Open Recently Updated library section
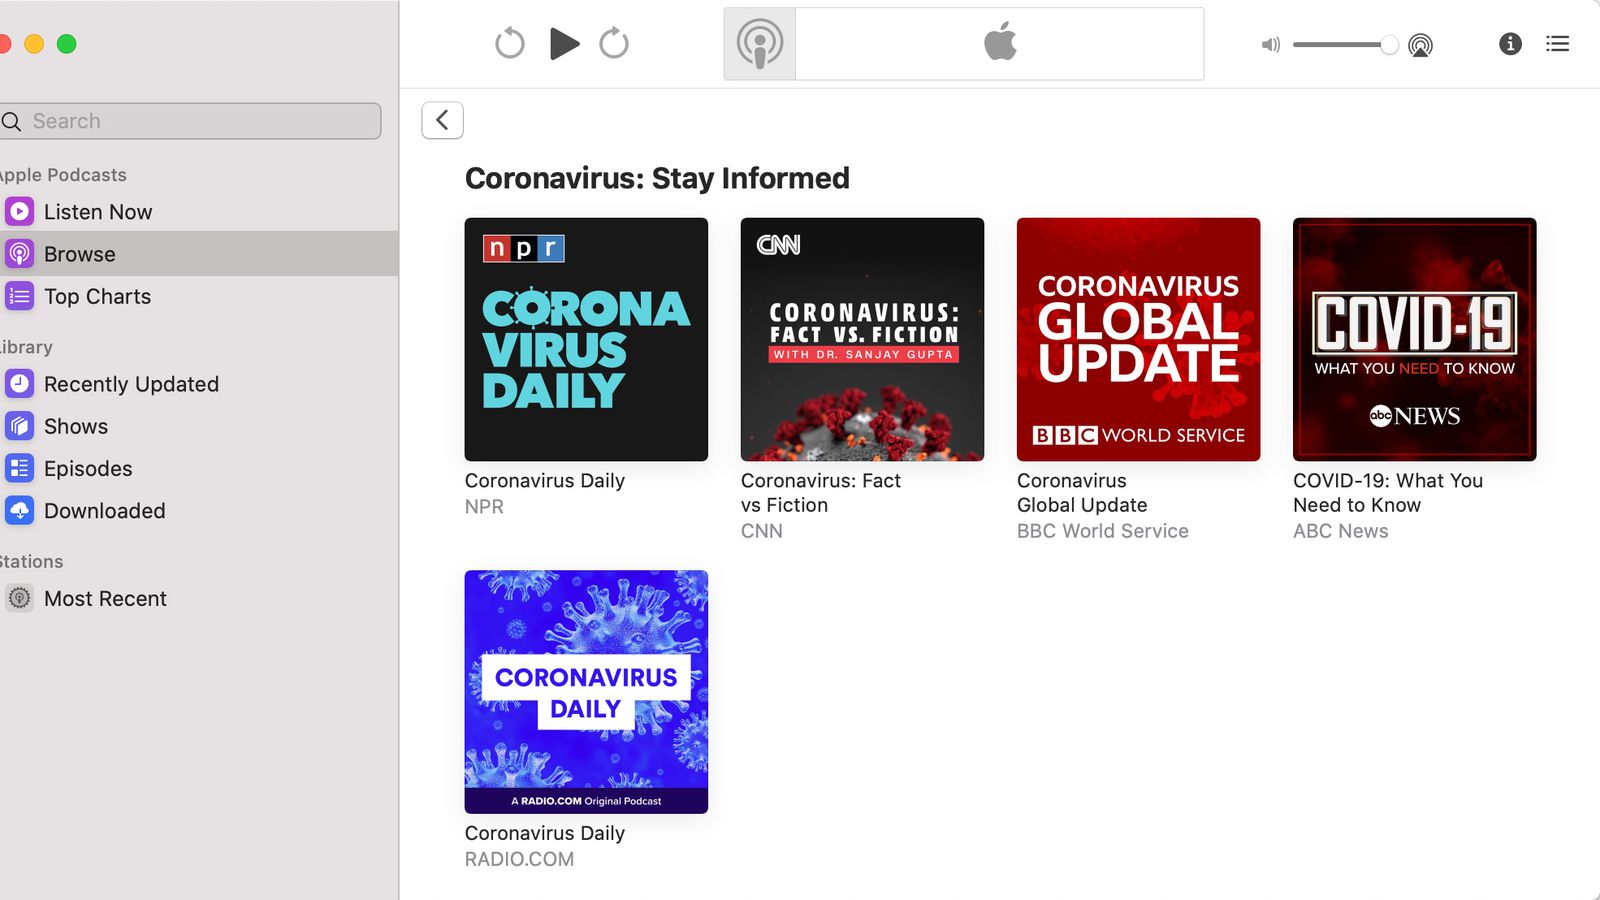 pyautogui.click(x=199, y=384)
